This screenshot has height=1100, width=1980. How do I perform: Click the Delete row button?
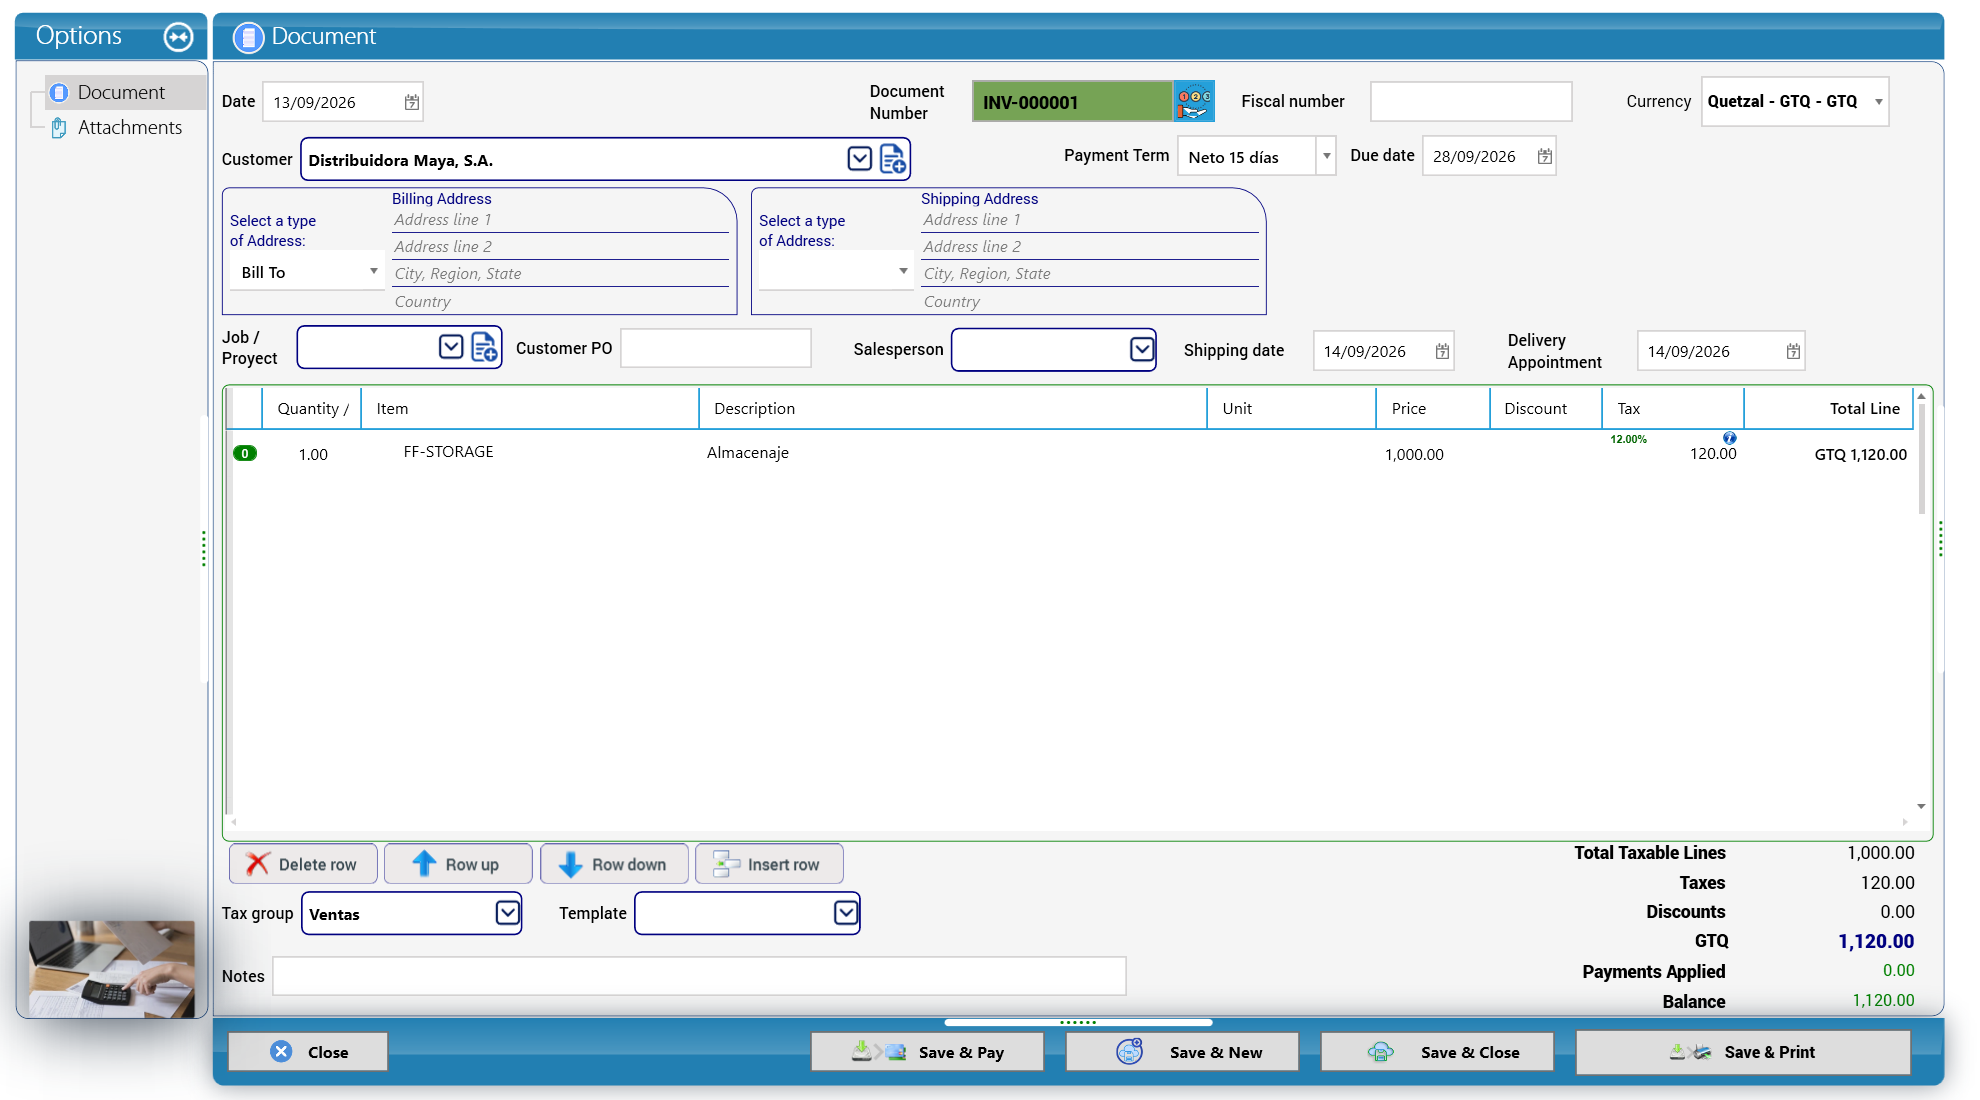click(x=303, y=864)
